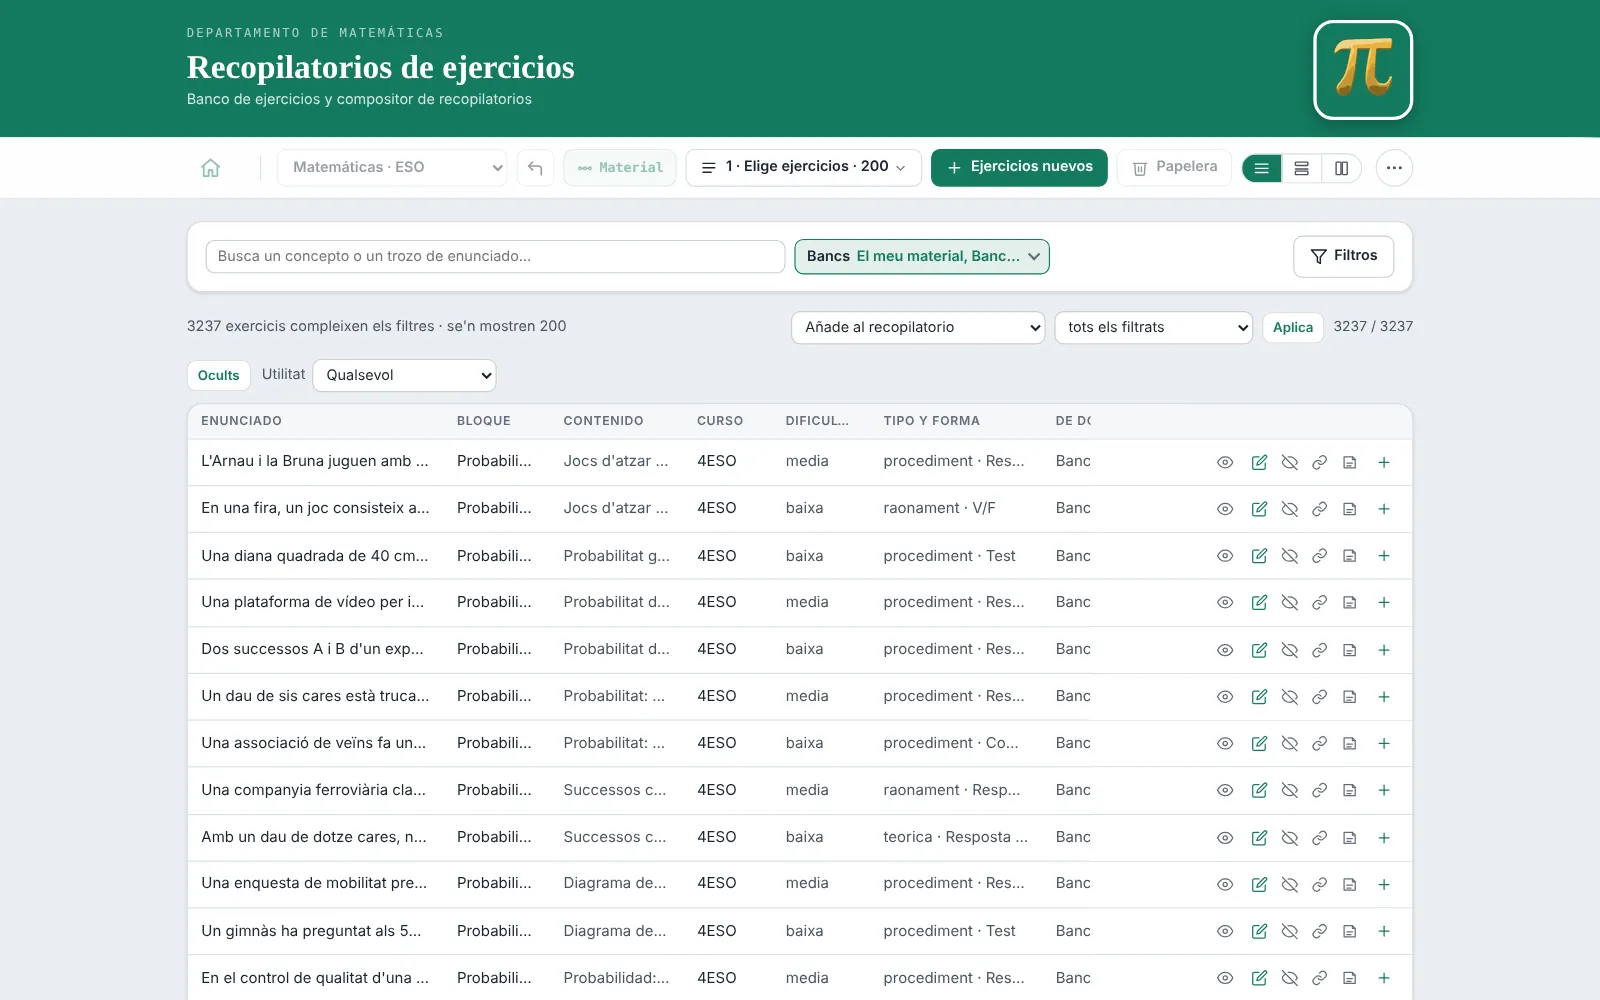This screenshot has width=1600, height=1000.
Task: Edit the "L'Arnau i la Bruna" exercise
Action: pos(1259,462)
